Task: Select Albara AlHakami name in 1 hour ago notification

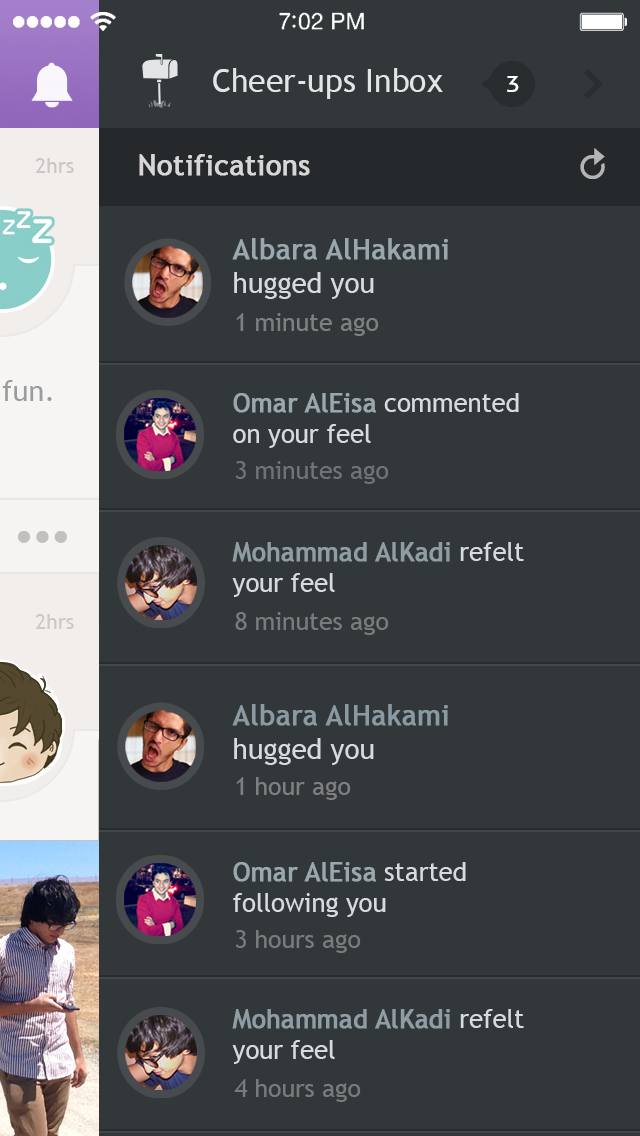Action: 341,716
